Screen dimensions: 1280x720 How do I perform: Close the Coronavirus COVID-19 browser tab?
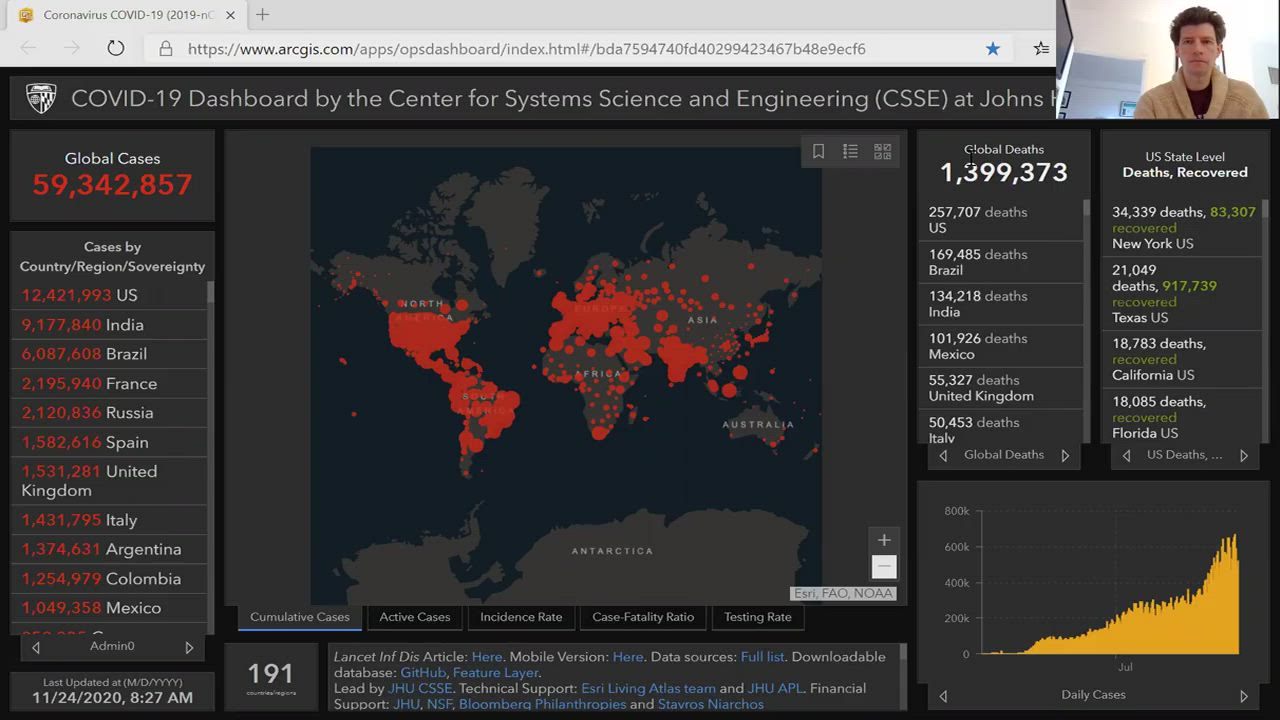(x=230, y=15)
